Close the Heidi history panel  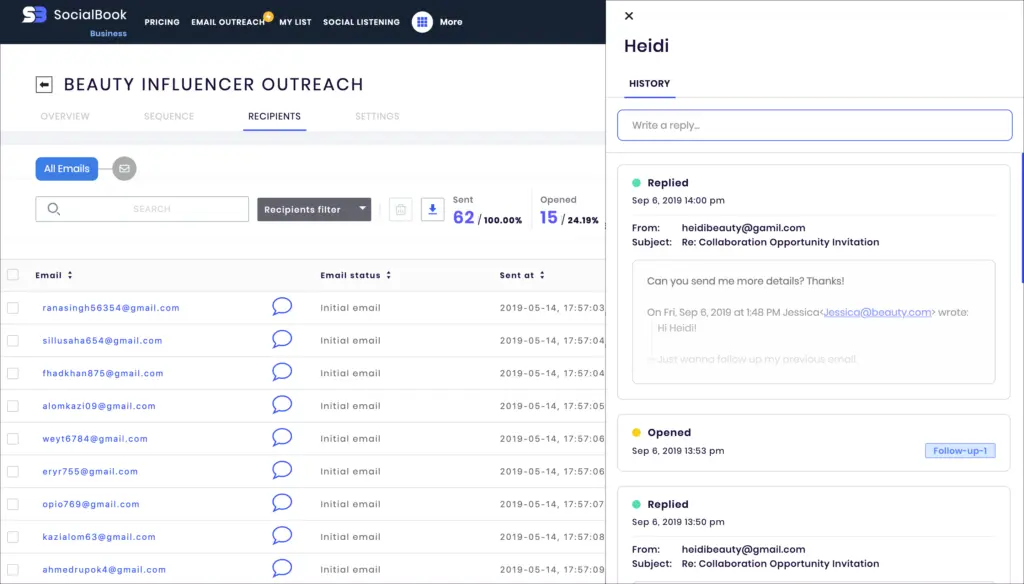(628, 16)
